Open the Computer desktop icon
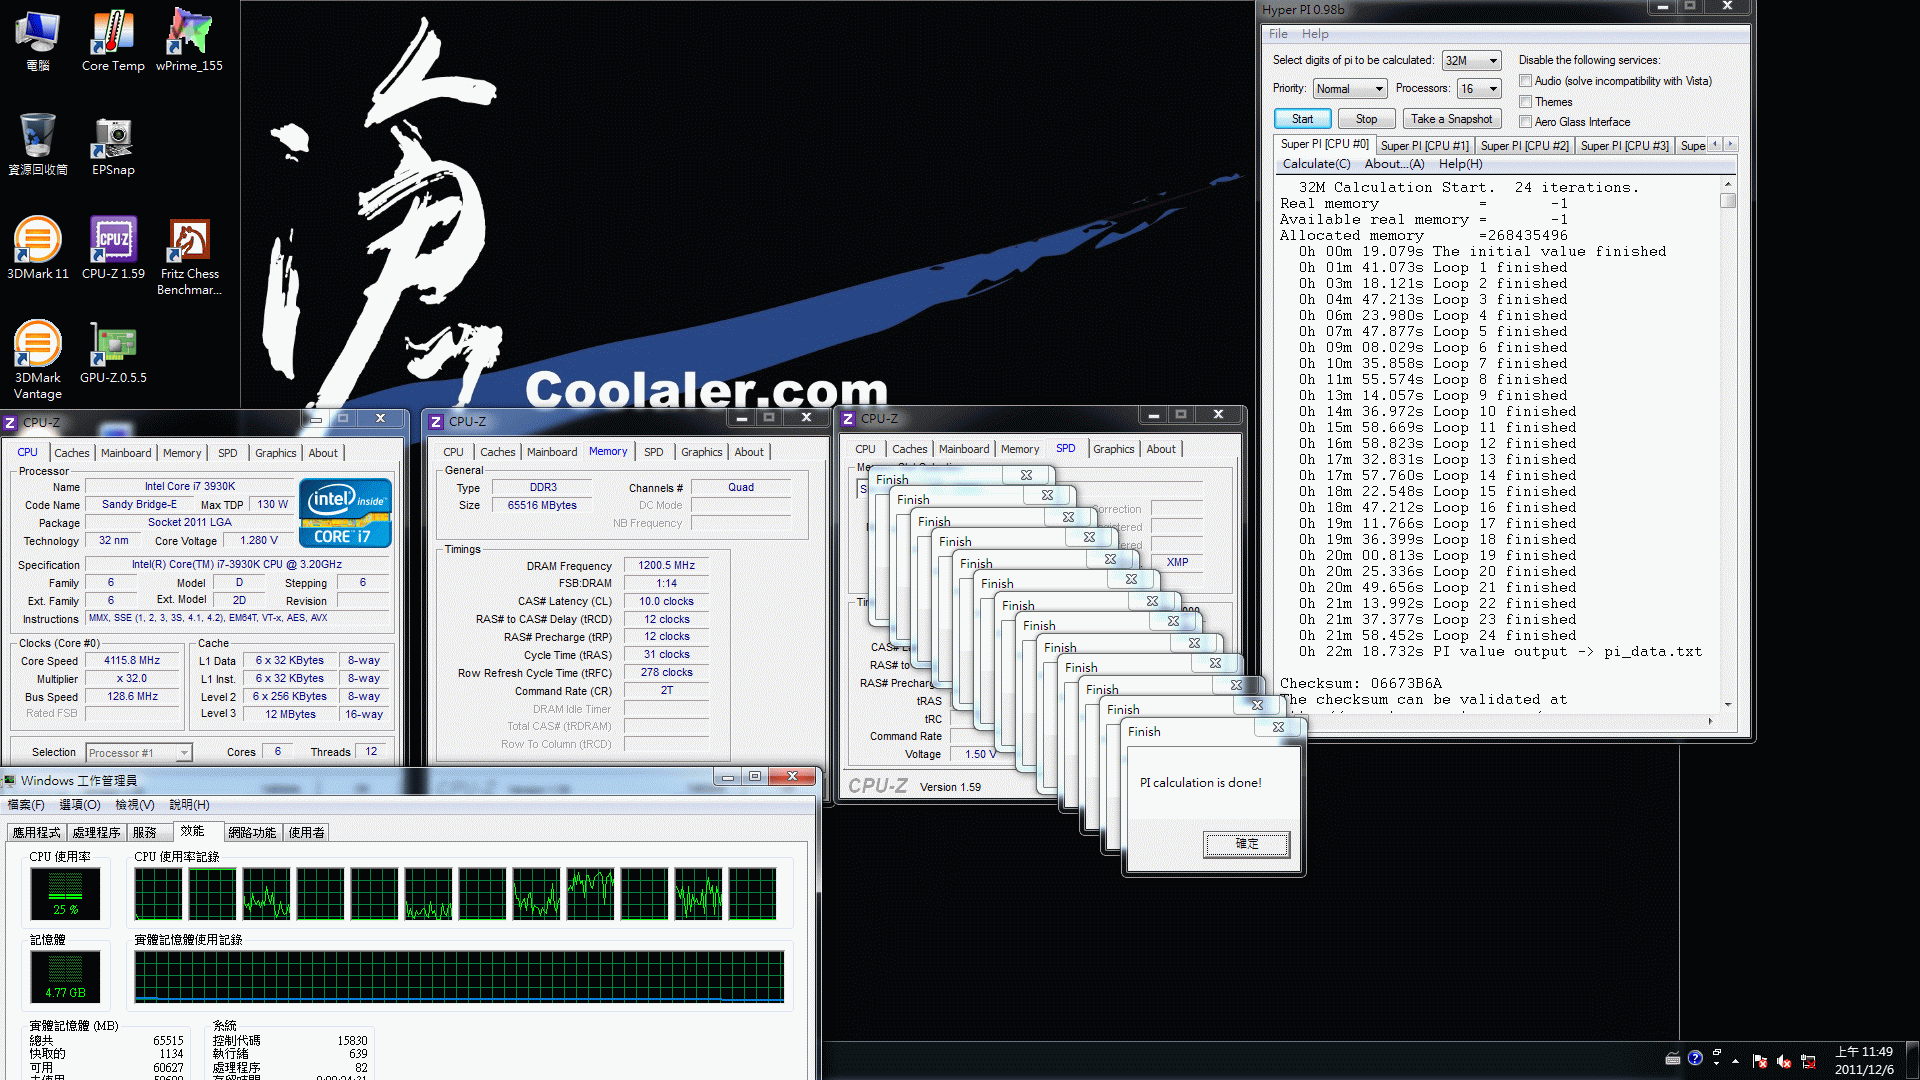Image resolution: width=1920 pixels, height=1080 pixels. (37, 40)
